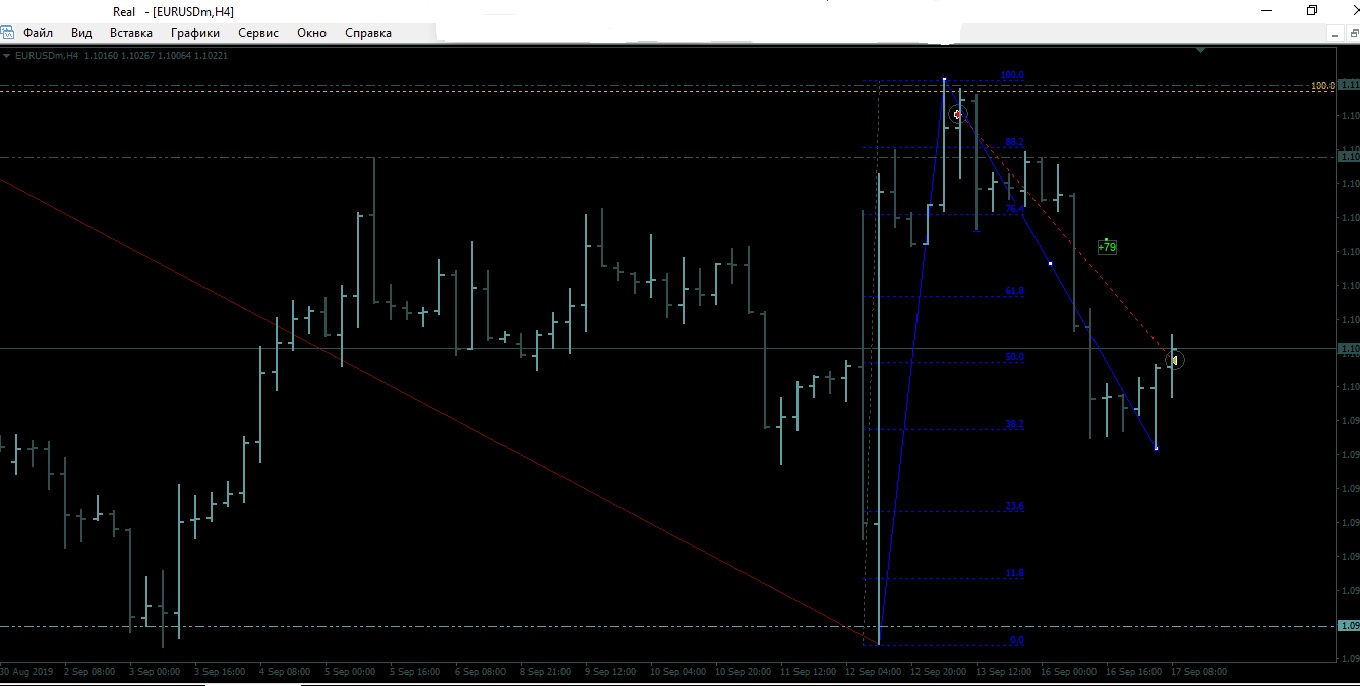
Task: Click the blue line's middle anchor point
Action: coord(1050,263)
